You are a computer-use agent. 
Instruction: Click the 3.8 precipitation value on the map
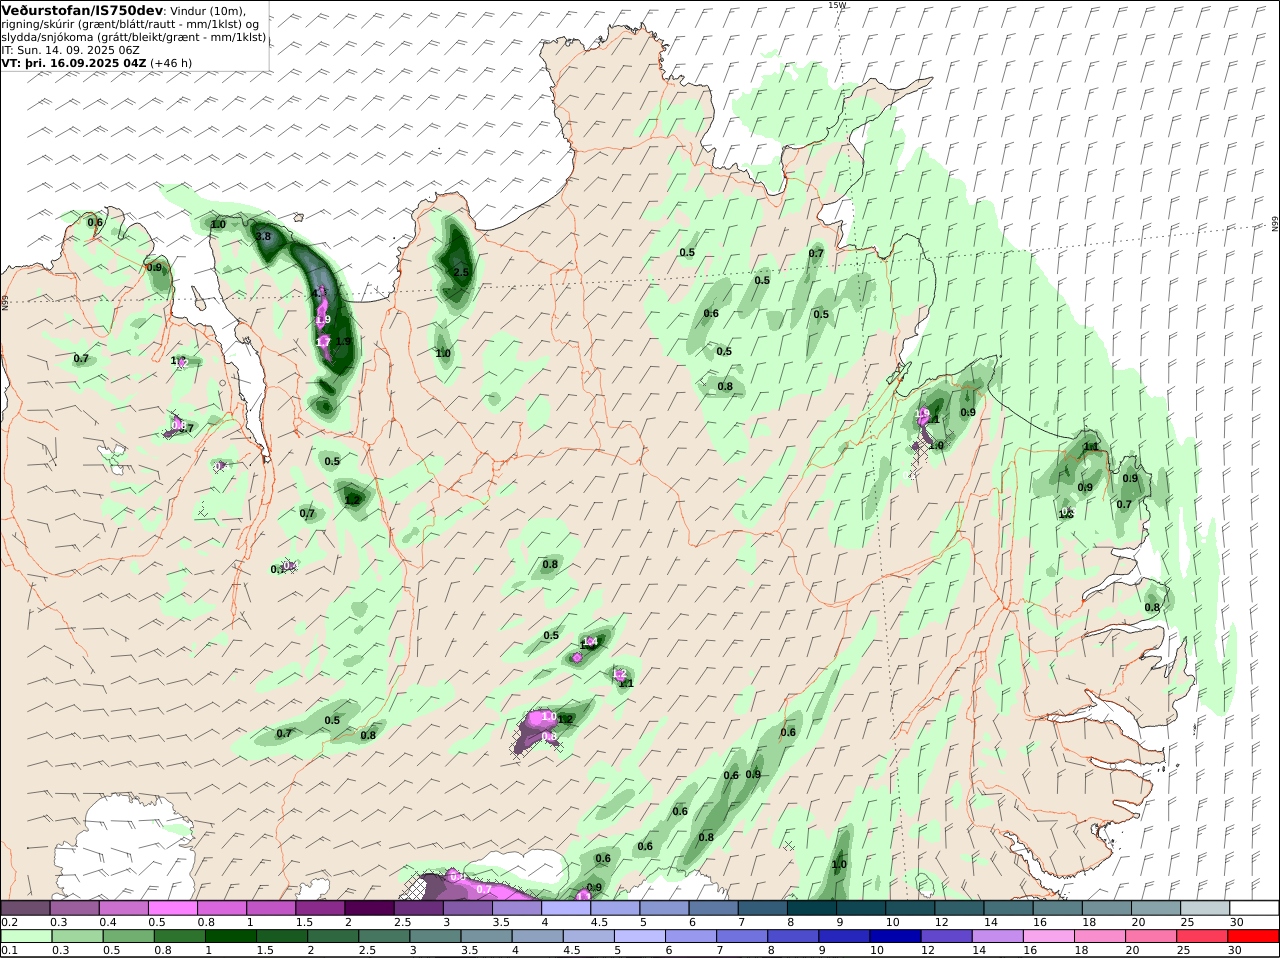coord(264,236)
